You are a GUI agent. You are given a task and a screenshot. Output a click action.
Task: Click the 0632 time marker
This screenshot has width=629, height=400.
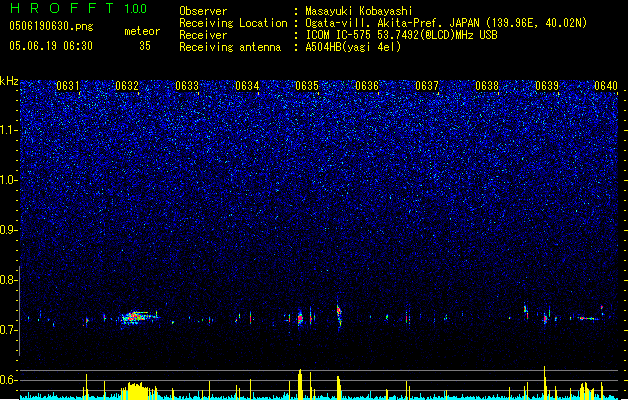coord(127,86)
